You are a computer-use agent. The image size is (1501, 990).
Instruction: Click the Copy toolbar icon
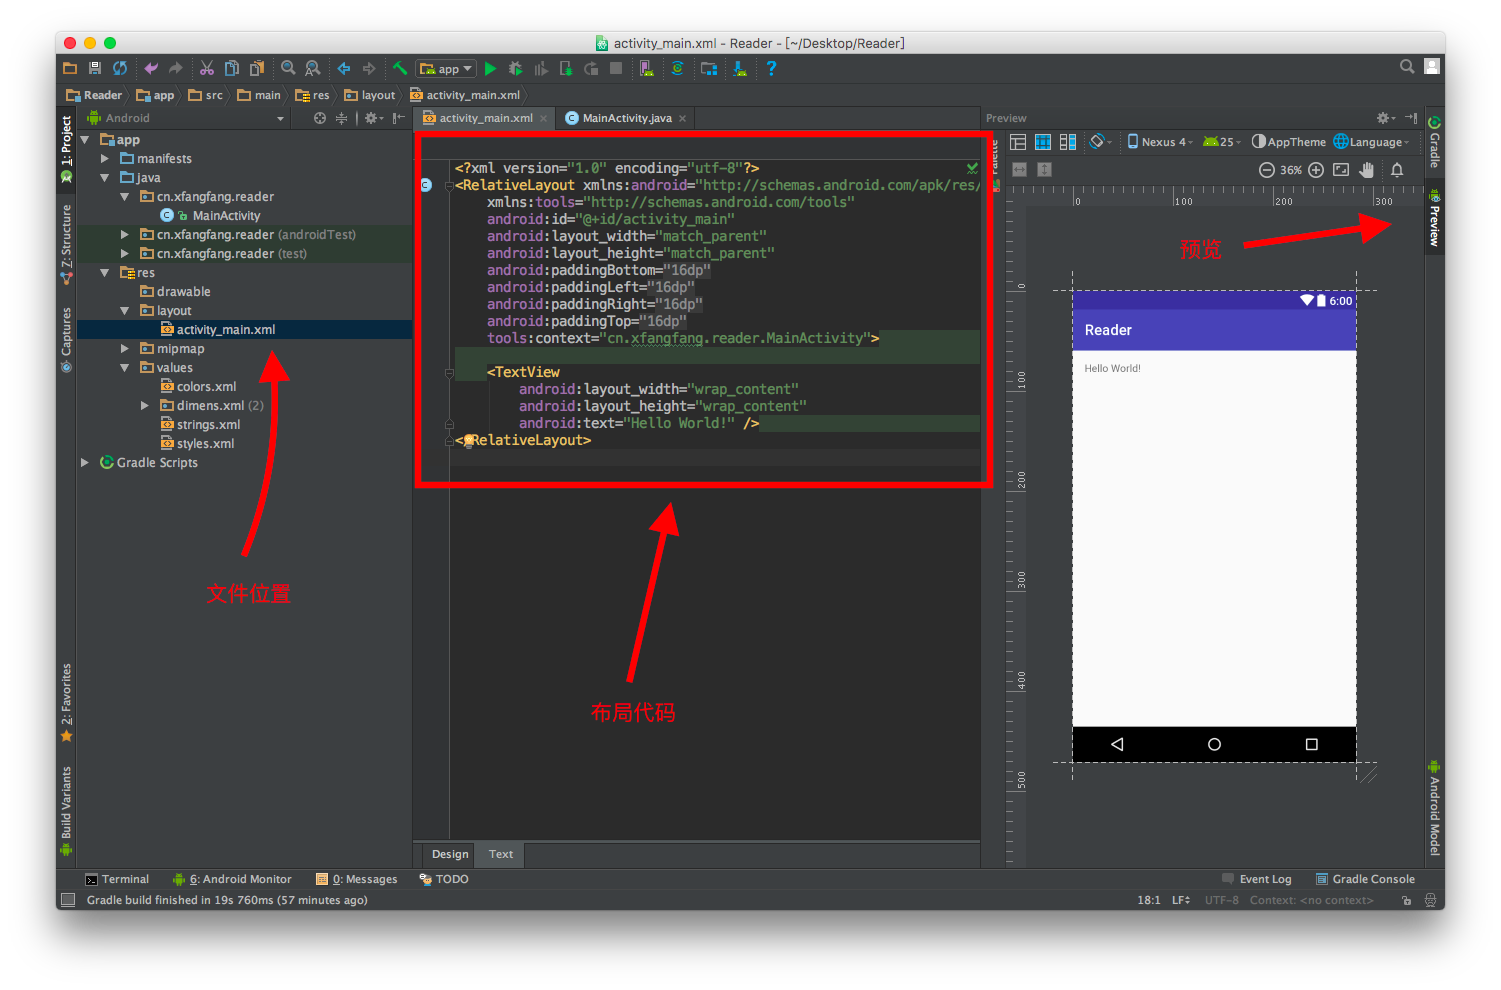click(232, 68)
